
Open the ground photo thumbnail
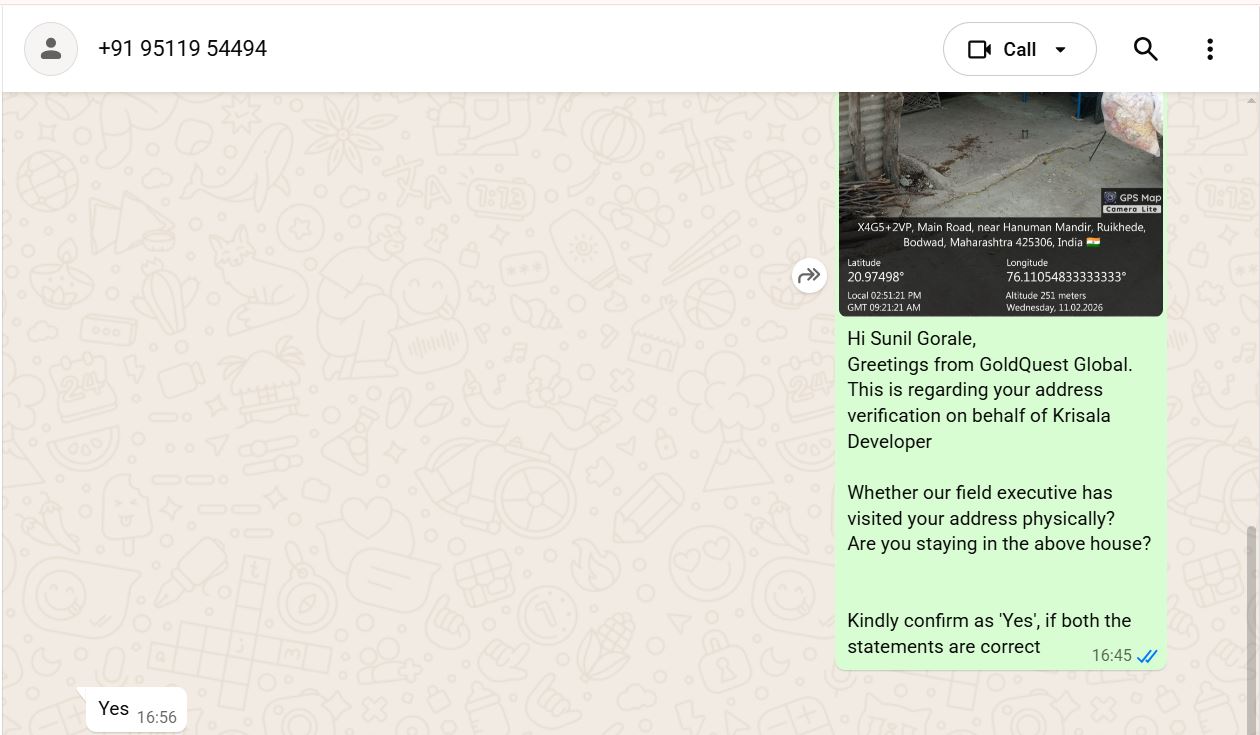click(1000, 150)
